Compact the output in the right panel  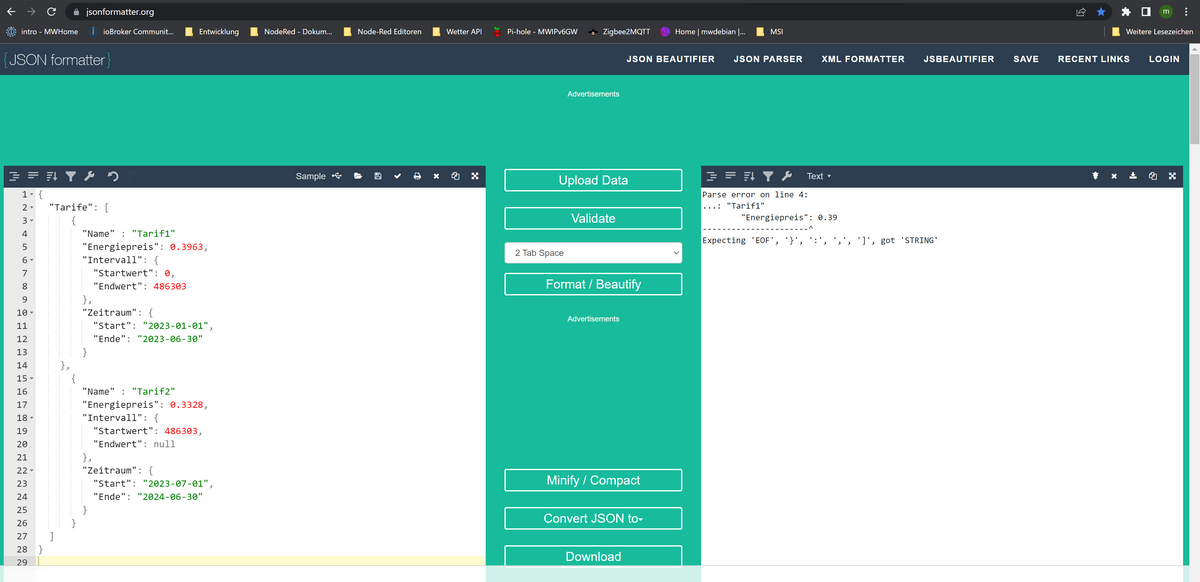pyautogui.click(x=731, y=176)
